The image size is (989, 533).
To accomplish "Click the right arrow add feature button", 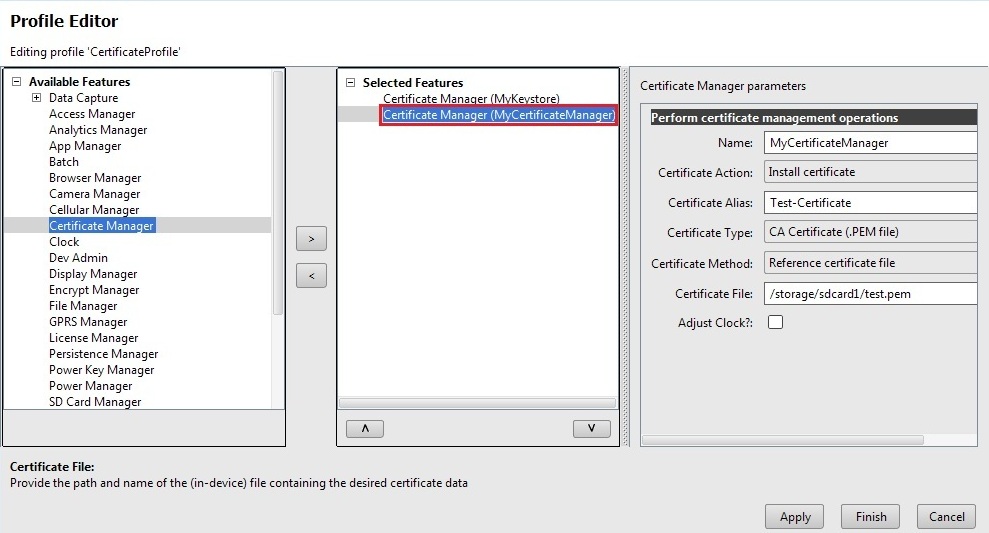I will [311, 240].
